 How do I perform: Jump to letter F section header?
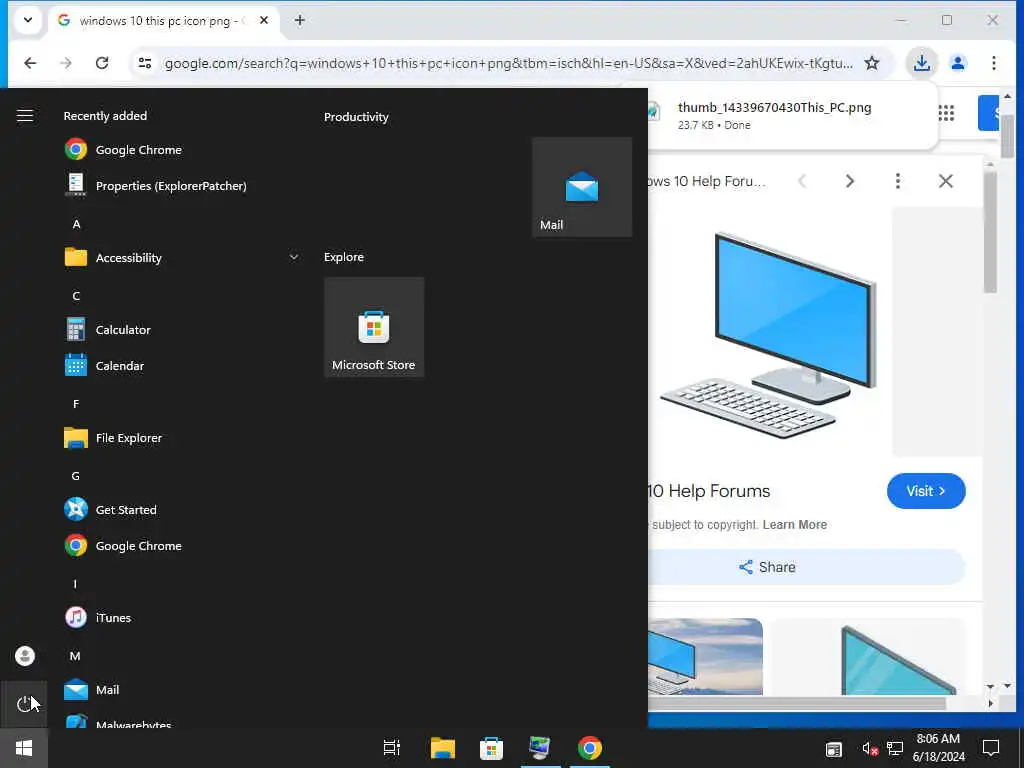tap(76, 404)
